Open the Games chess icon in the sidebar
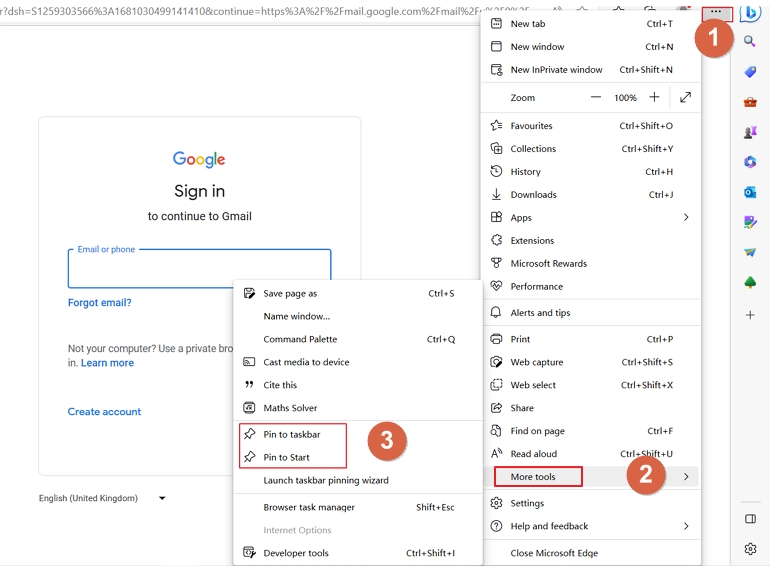The height and width of the screenshot is (566, 770). pos(750,132)
